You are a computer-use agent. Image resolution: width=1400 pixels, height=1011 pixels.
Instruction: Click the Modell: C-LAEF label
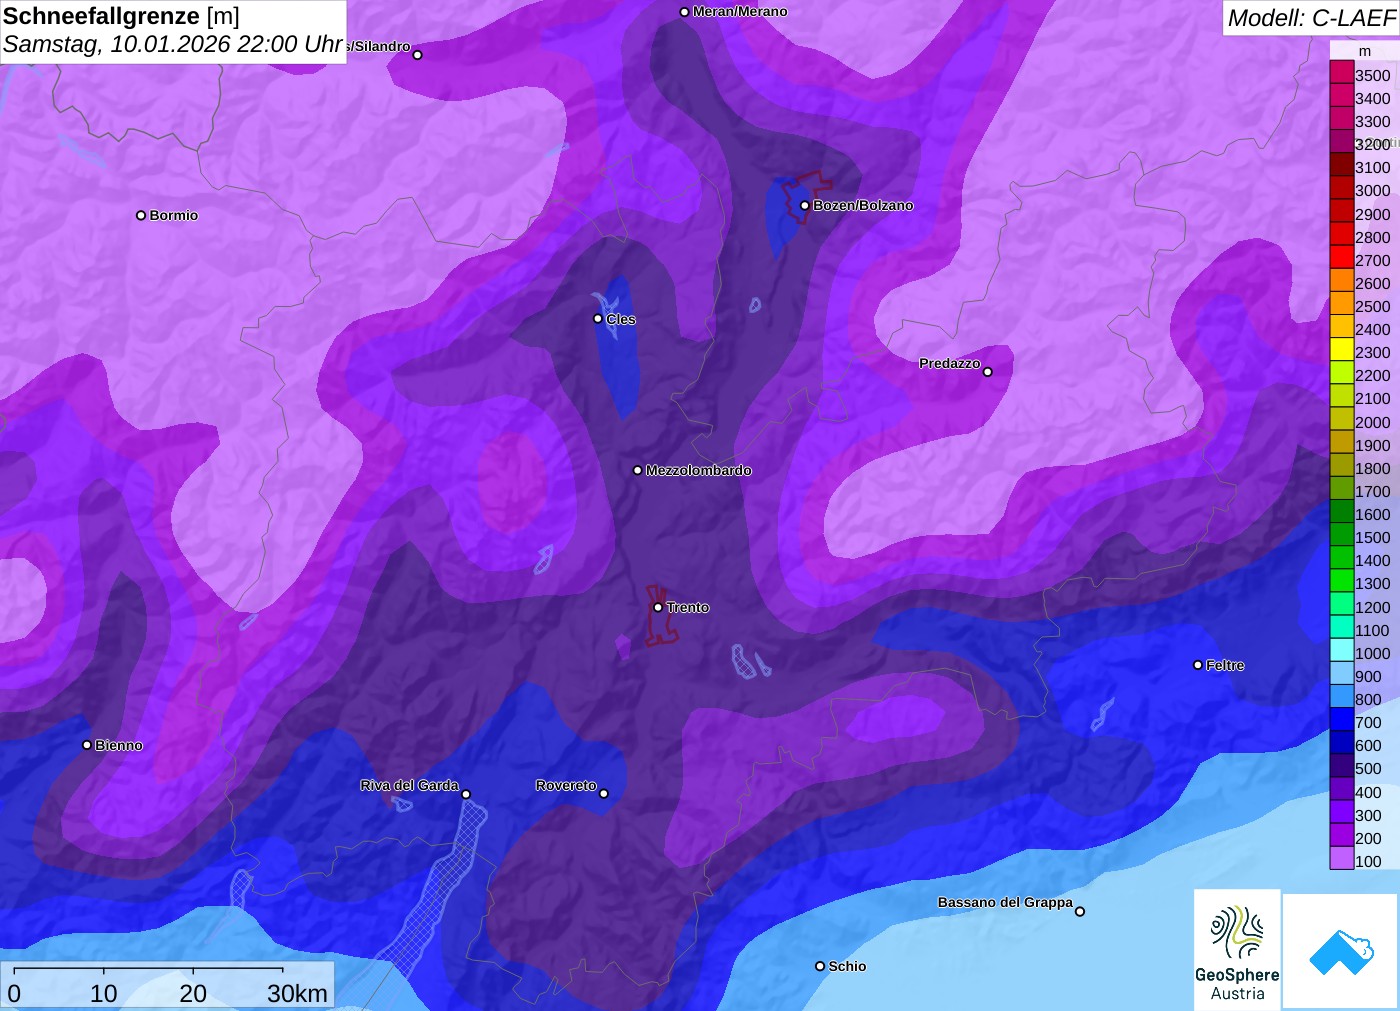tap(1311, 18)
